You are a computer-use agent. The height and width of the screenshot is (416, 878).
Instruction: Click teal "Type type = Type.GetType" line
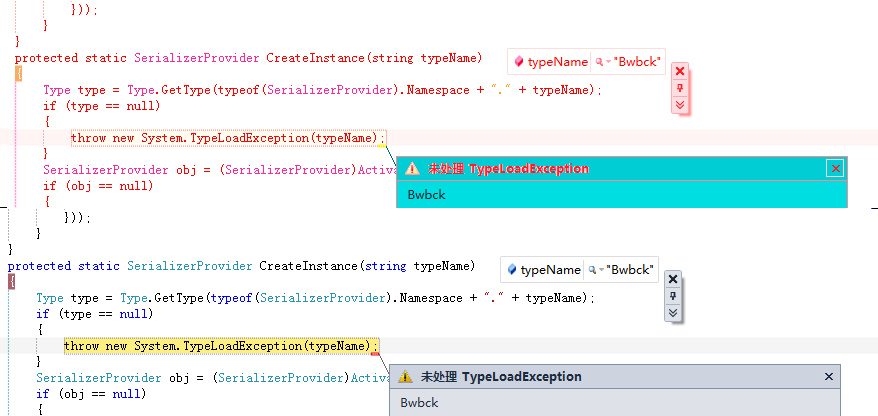pyautogui.click(x=315, y=298)
